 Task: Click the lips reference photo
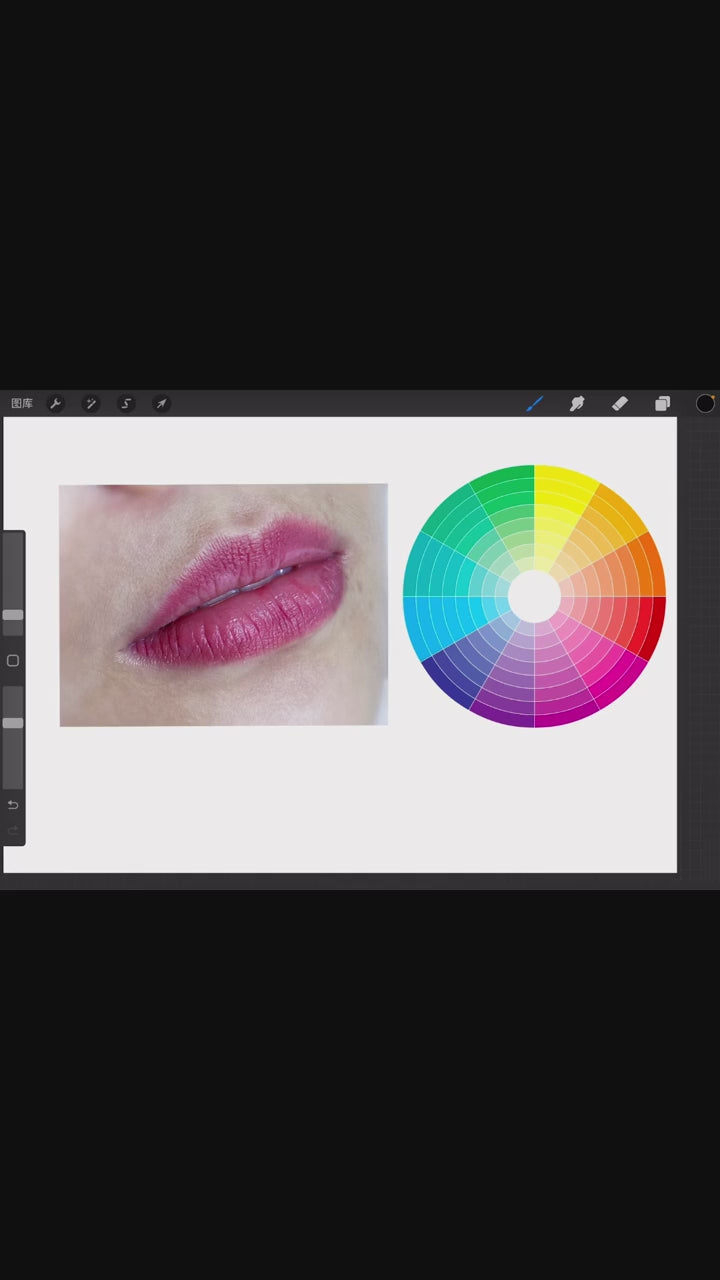[x=223, y=605]
